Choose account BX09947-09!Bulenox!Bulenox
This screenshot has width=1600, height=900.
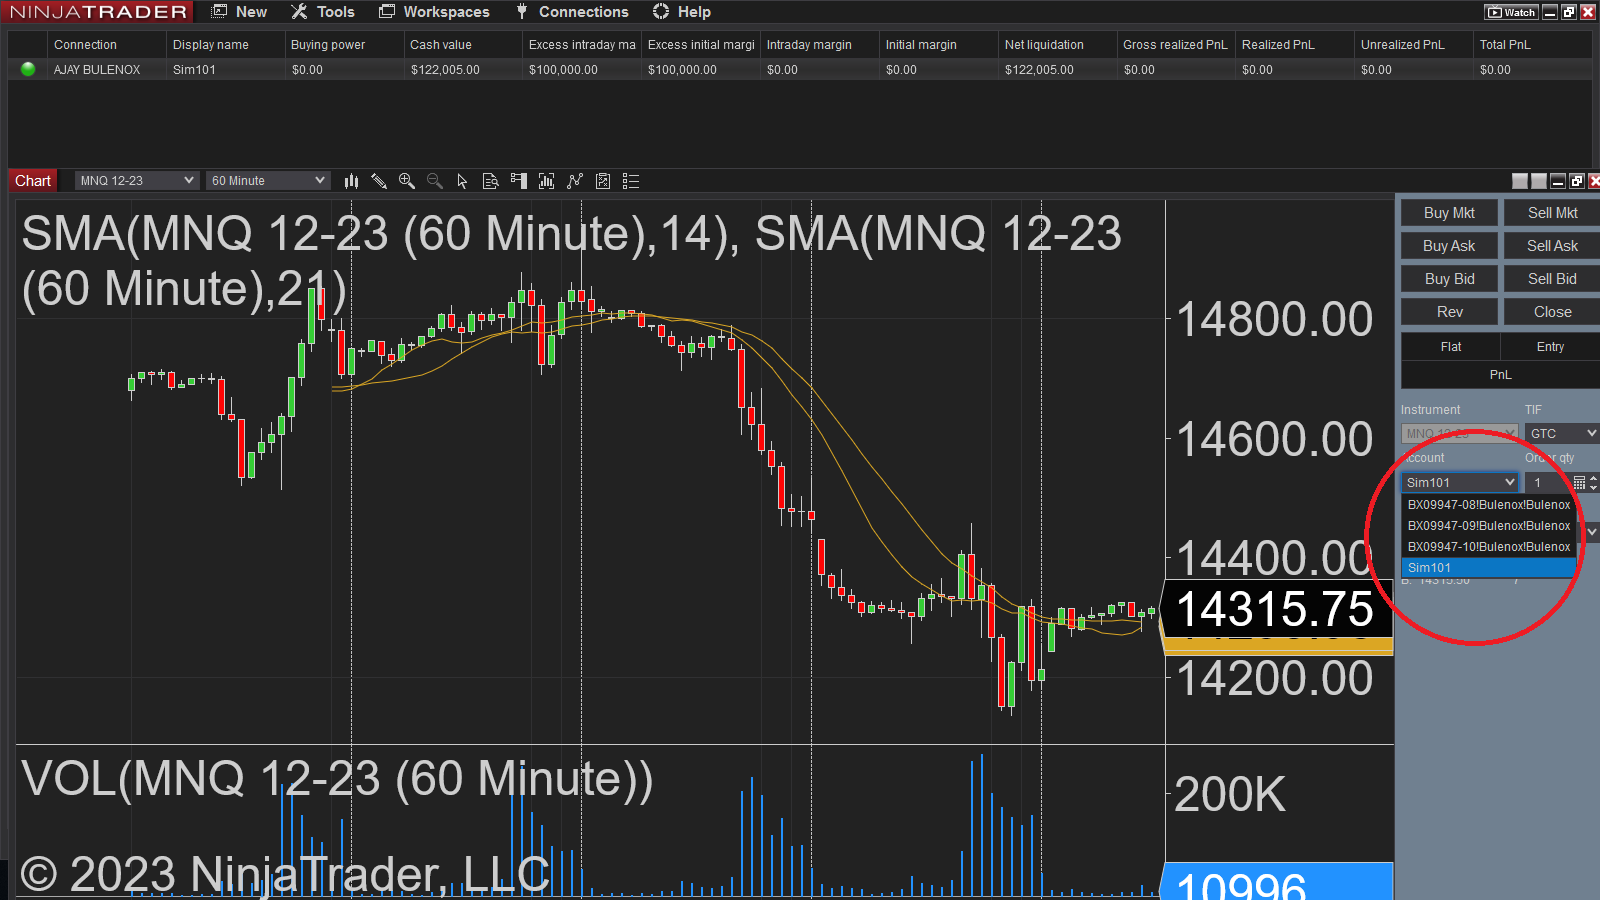click(1489, 526)
